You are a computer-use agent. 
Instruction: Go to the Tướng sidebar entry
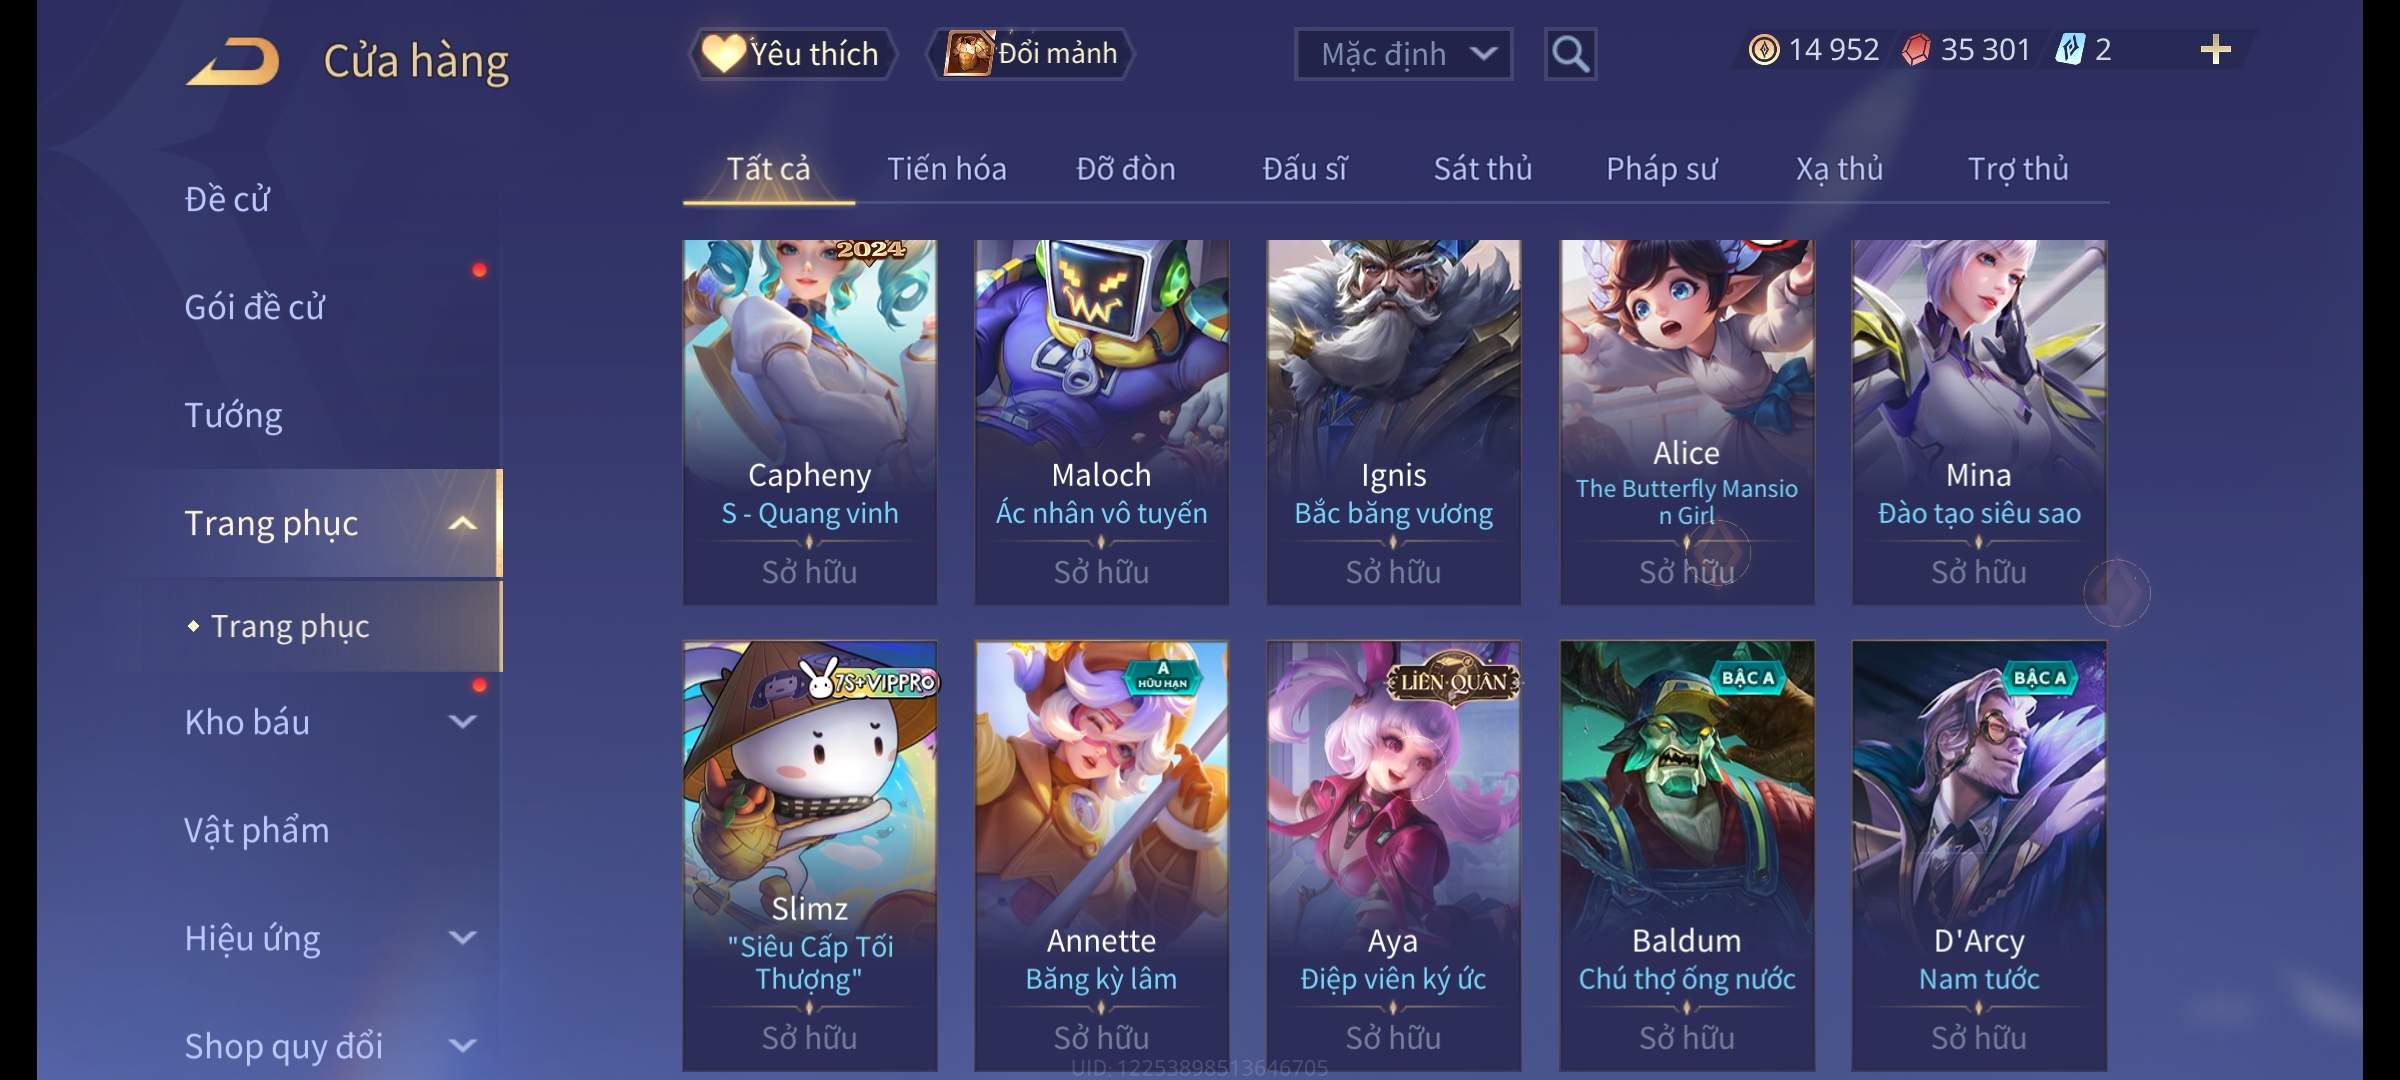[x=233, y=415]
